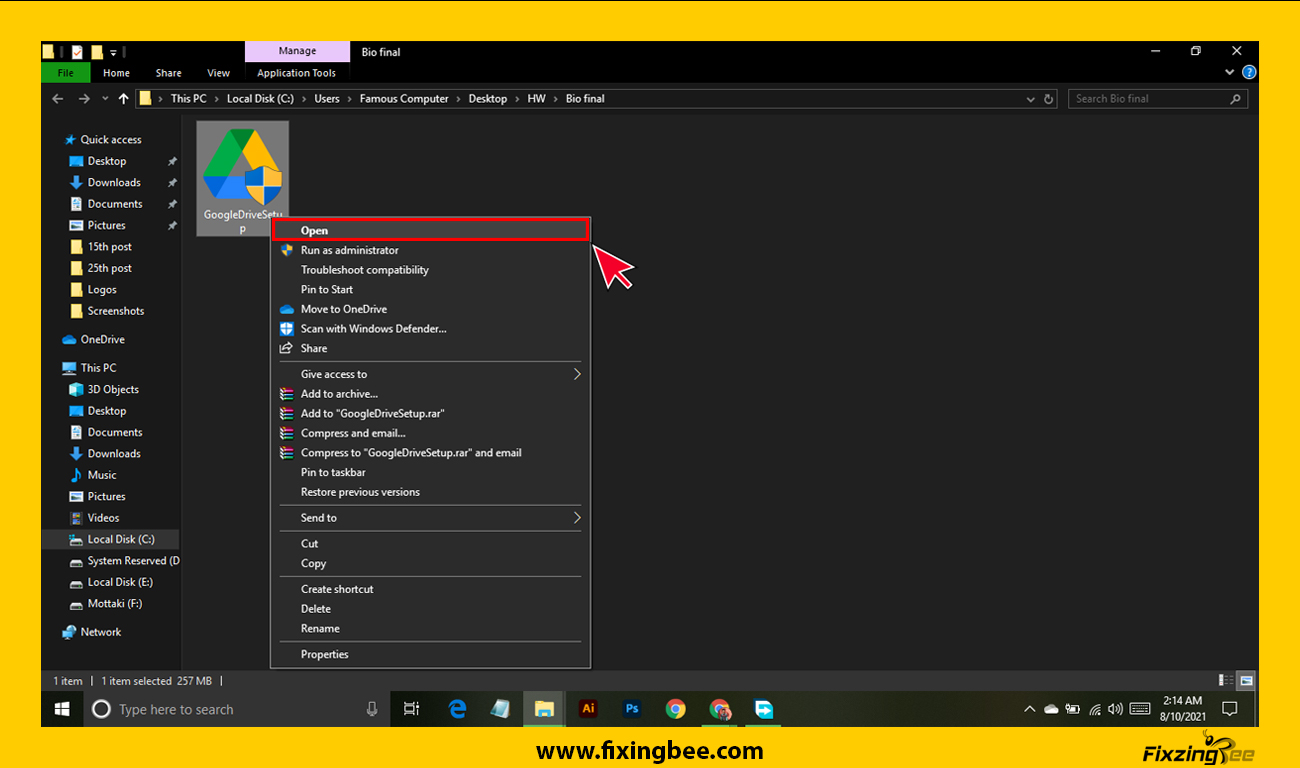1300x768 pixels.
Task: Open the Windows Start button
Action: pyautogui.click(x=62, y=709)
